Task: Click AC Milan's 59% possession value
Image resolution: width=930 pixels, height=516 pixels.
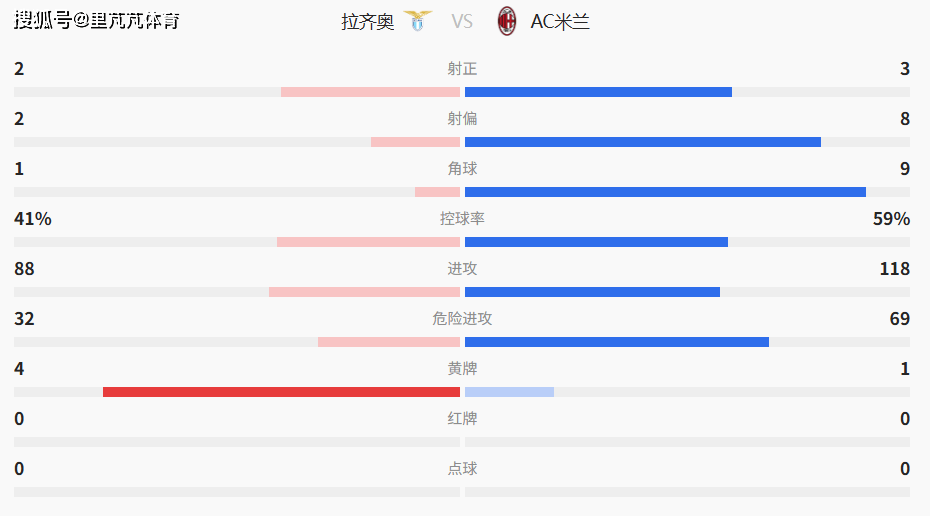Action: (891, 219)
